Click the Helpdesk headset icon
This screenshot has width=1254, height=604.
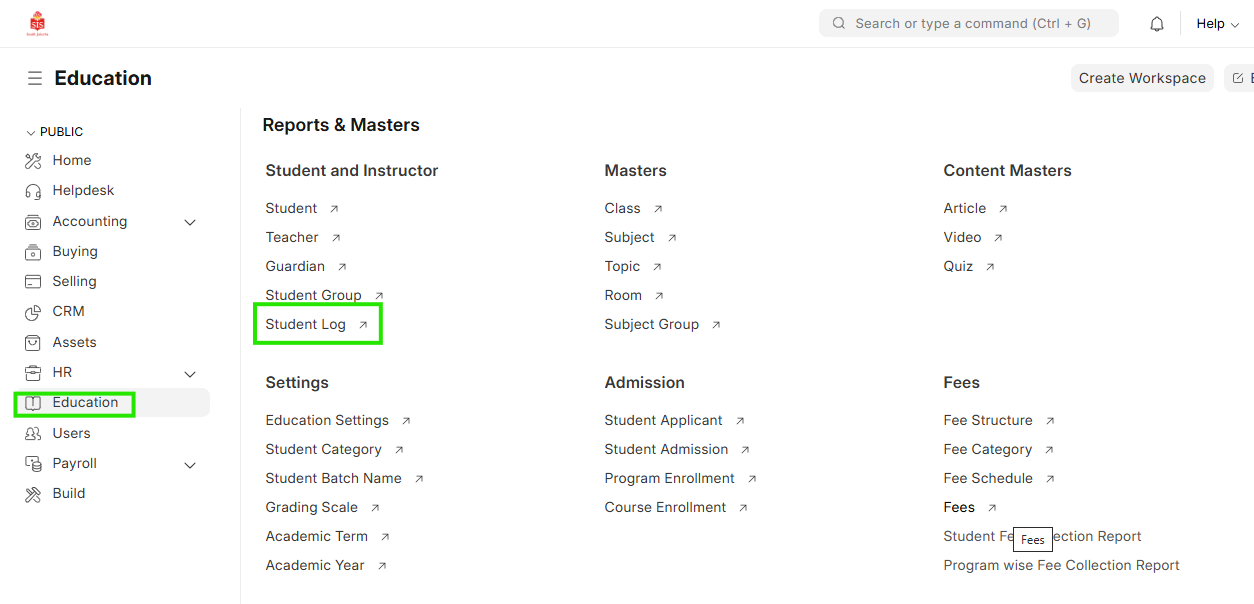tap(33, 191)
